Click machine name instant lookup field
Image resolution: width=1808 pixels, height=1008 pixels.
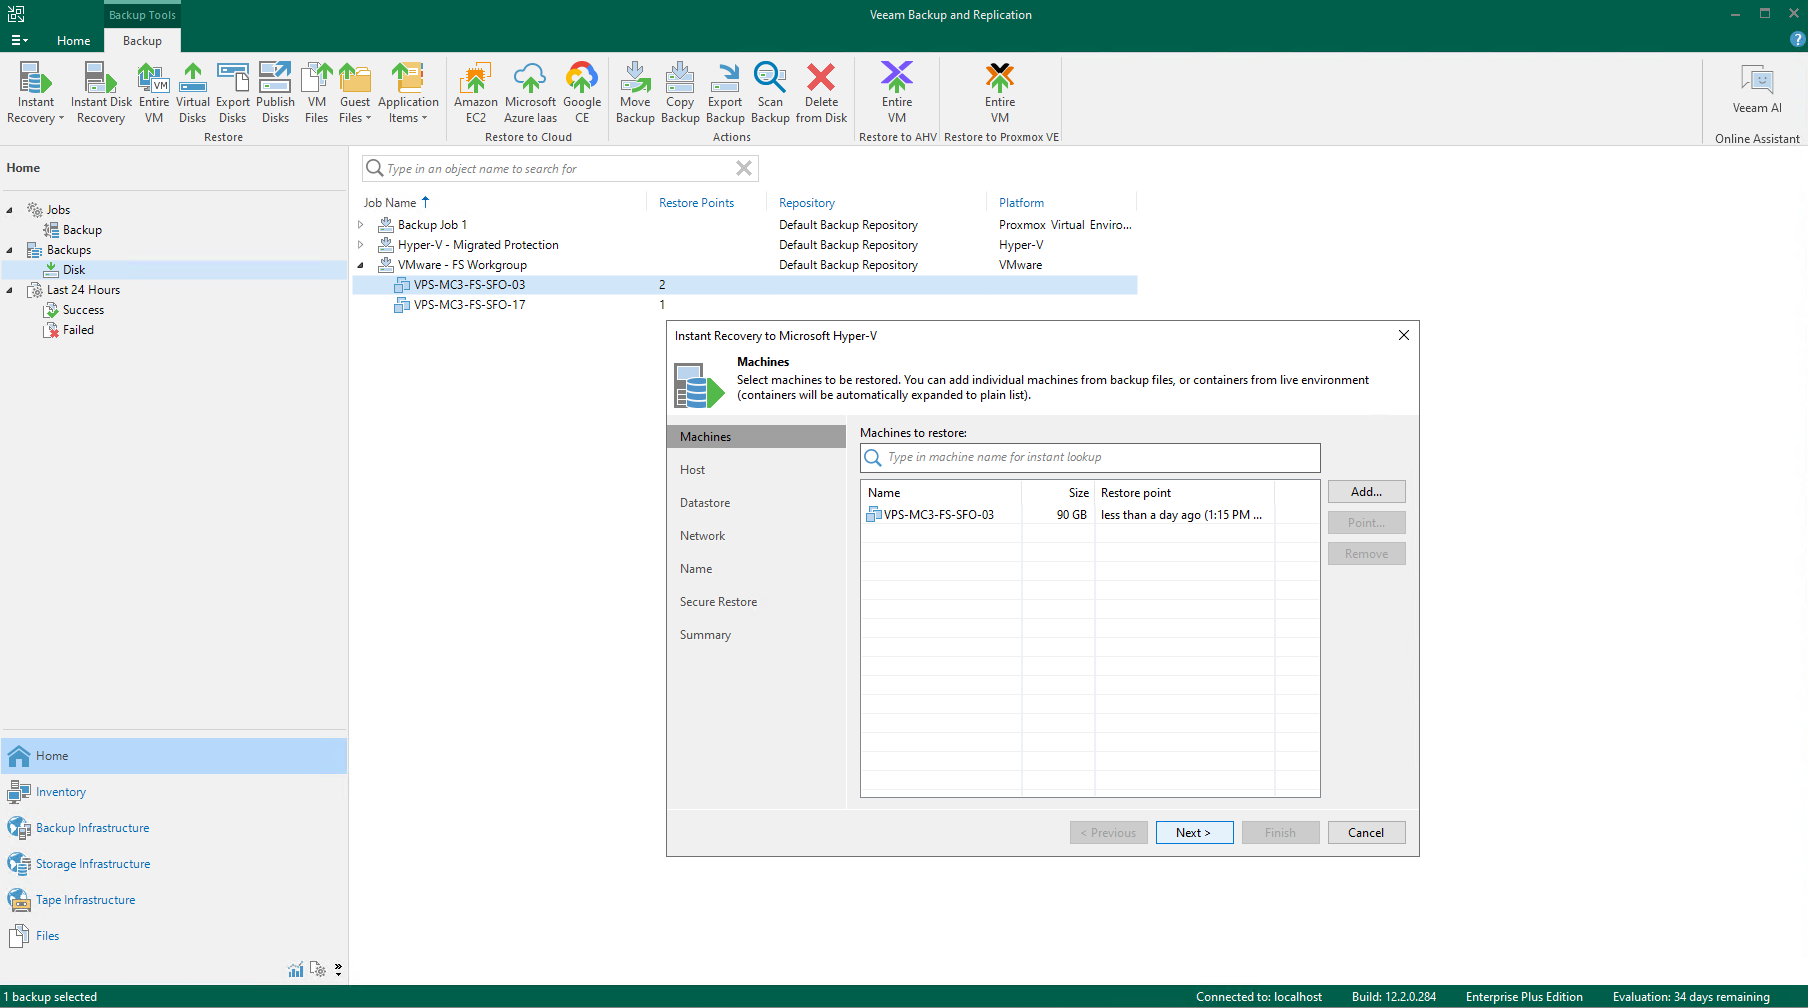1090,457
